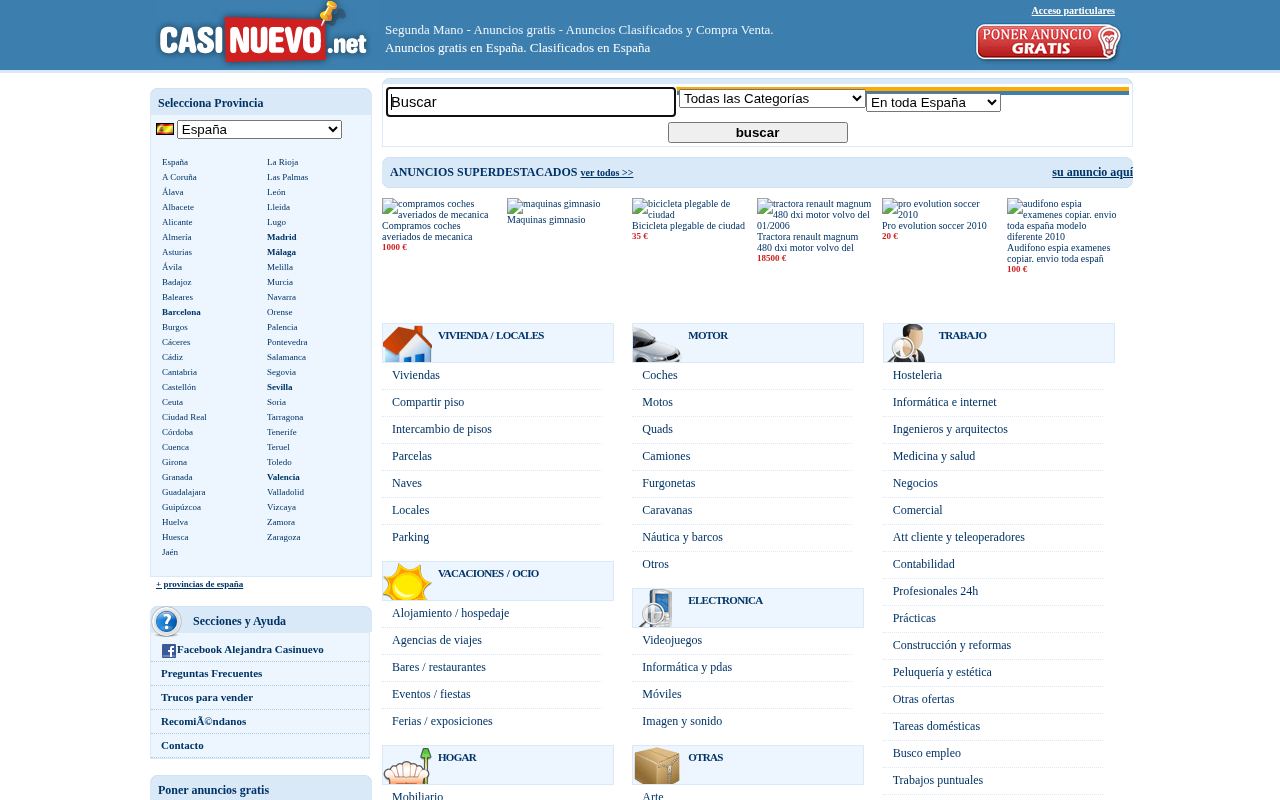Open the Preguntas Frecuentes menu item
This screenshot has width=1280, height=800.
[x=212, y=673]
